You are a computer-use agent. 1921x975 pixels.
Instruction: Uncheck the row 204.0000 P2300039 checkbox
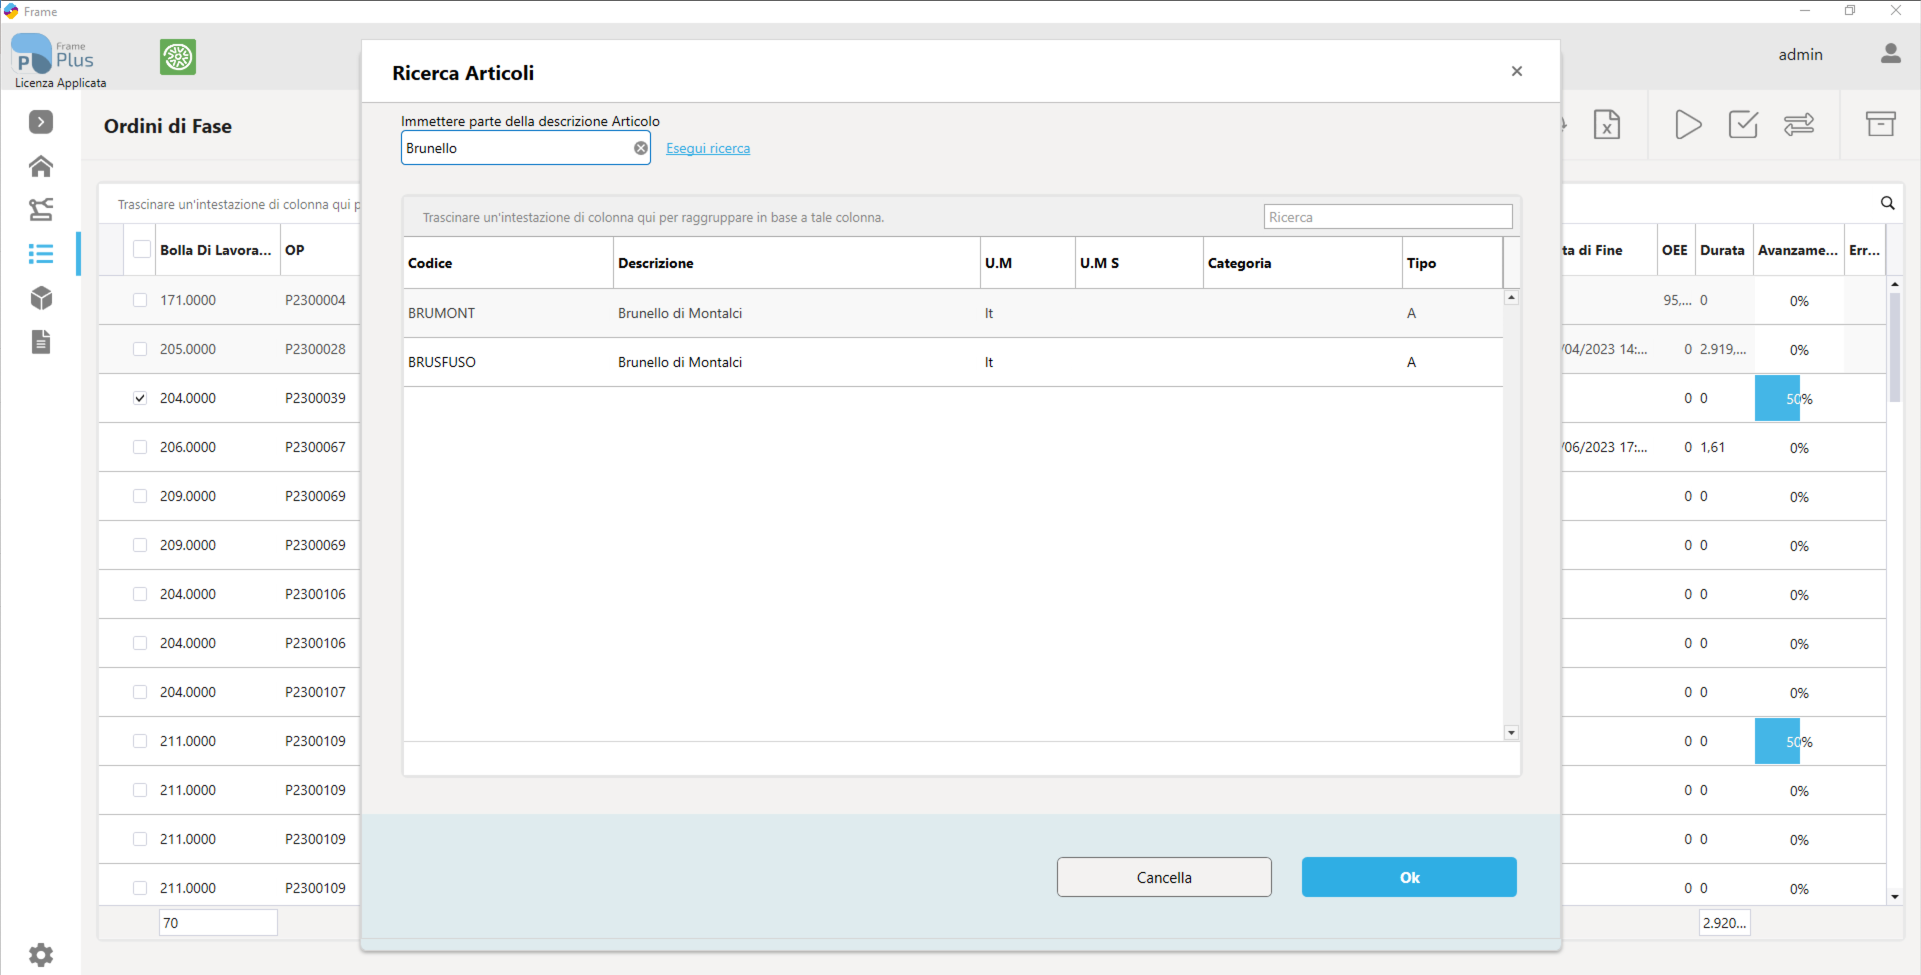pos(140,398)
